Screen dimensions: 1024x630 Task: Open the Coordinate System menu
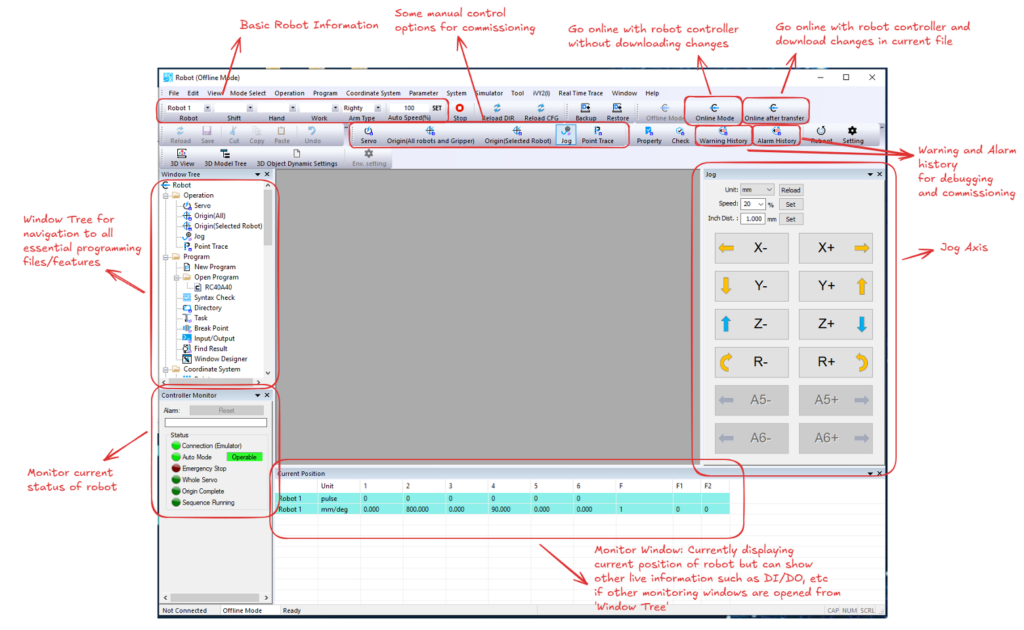[x=373, y=93]
